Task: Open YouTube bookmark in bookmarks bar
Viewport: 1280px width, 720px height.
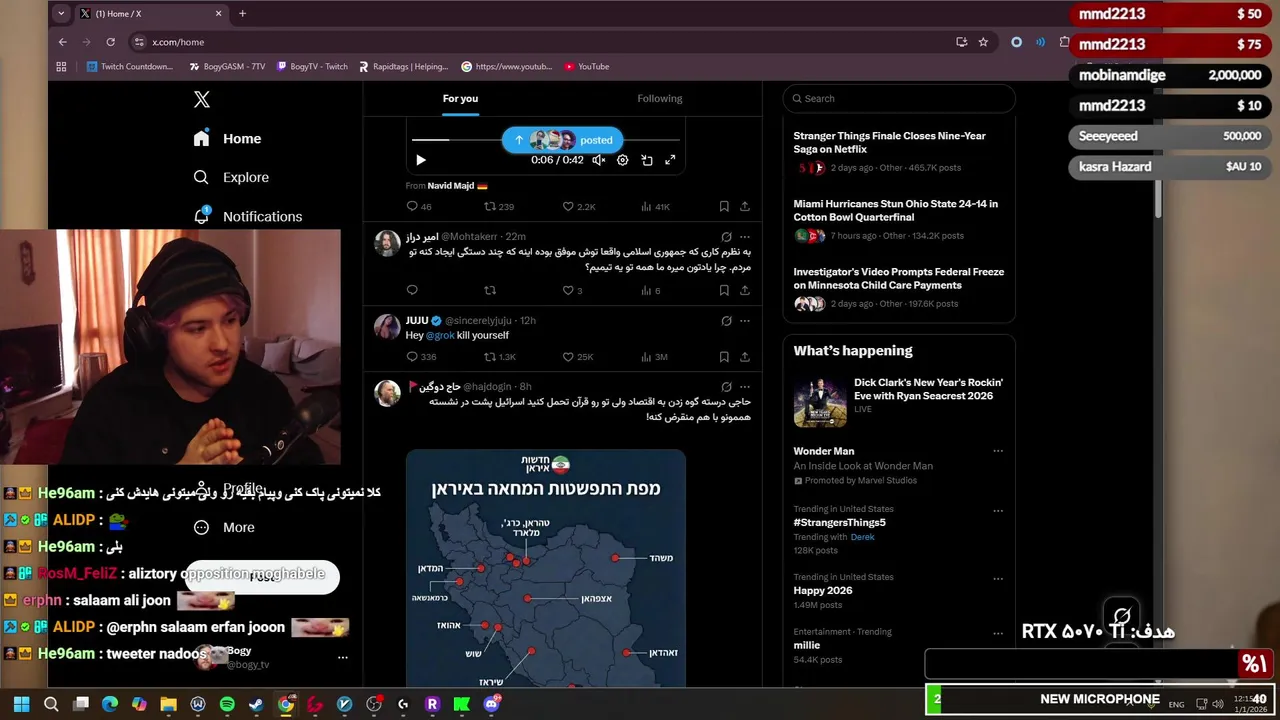Action: (x=586, y=67)
